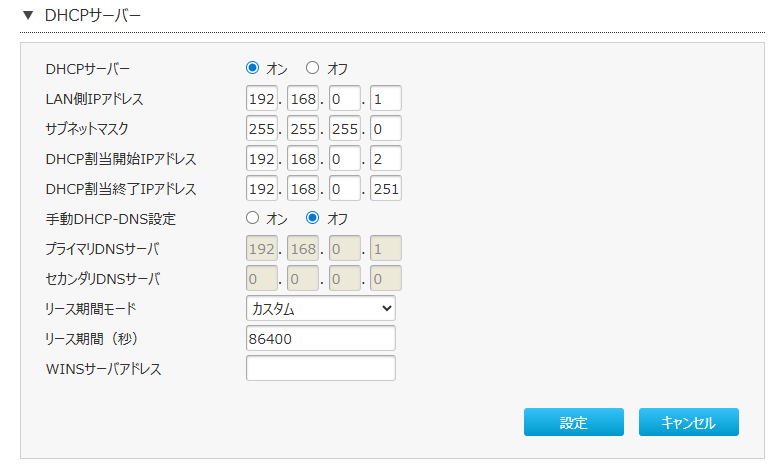This screenshot has width=774, height=468.
Task: Click last octet of DHCP割当終了IPアドレス
Action: click(x=385, y=189)
